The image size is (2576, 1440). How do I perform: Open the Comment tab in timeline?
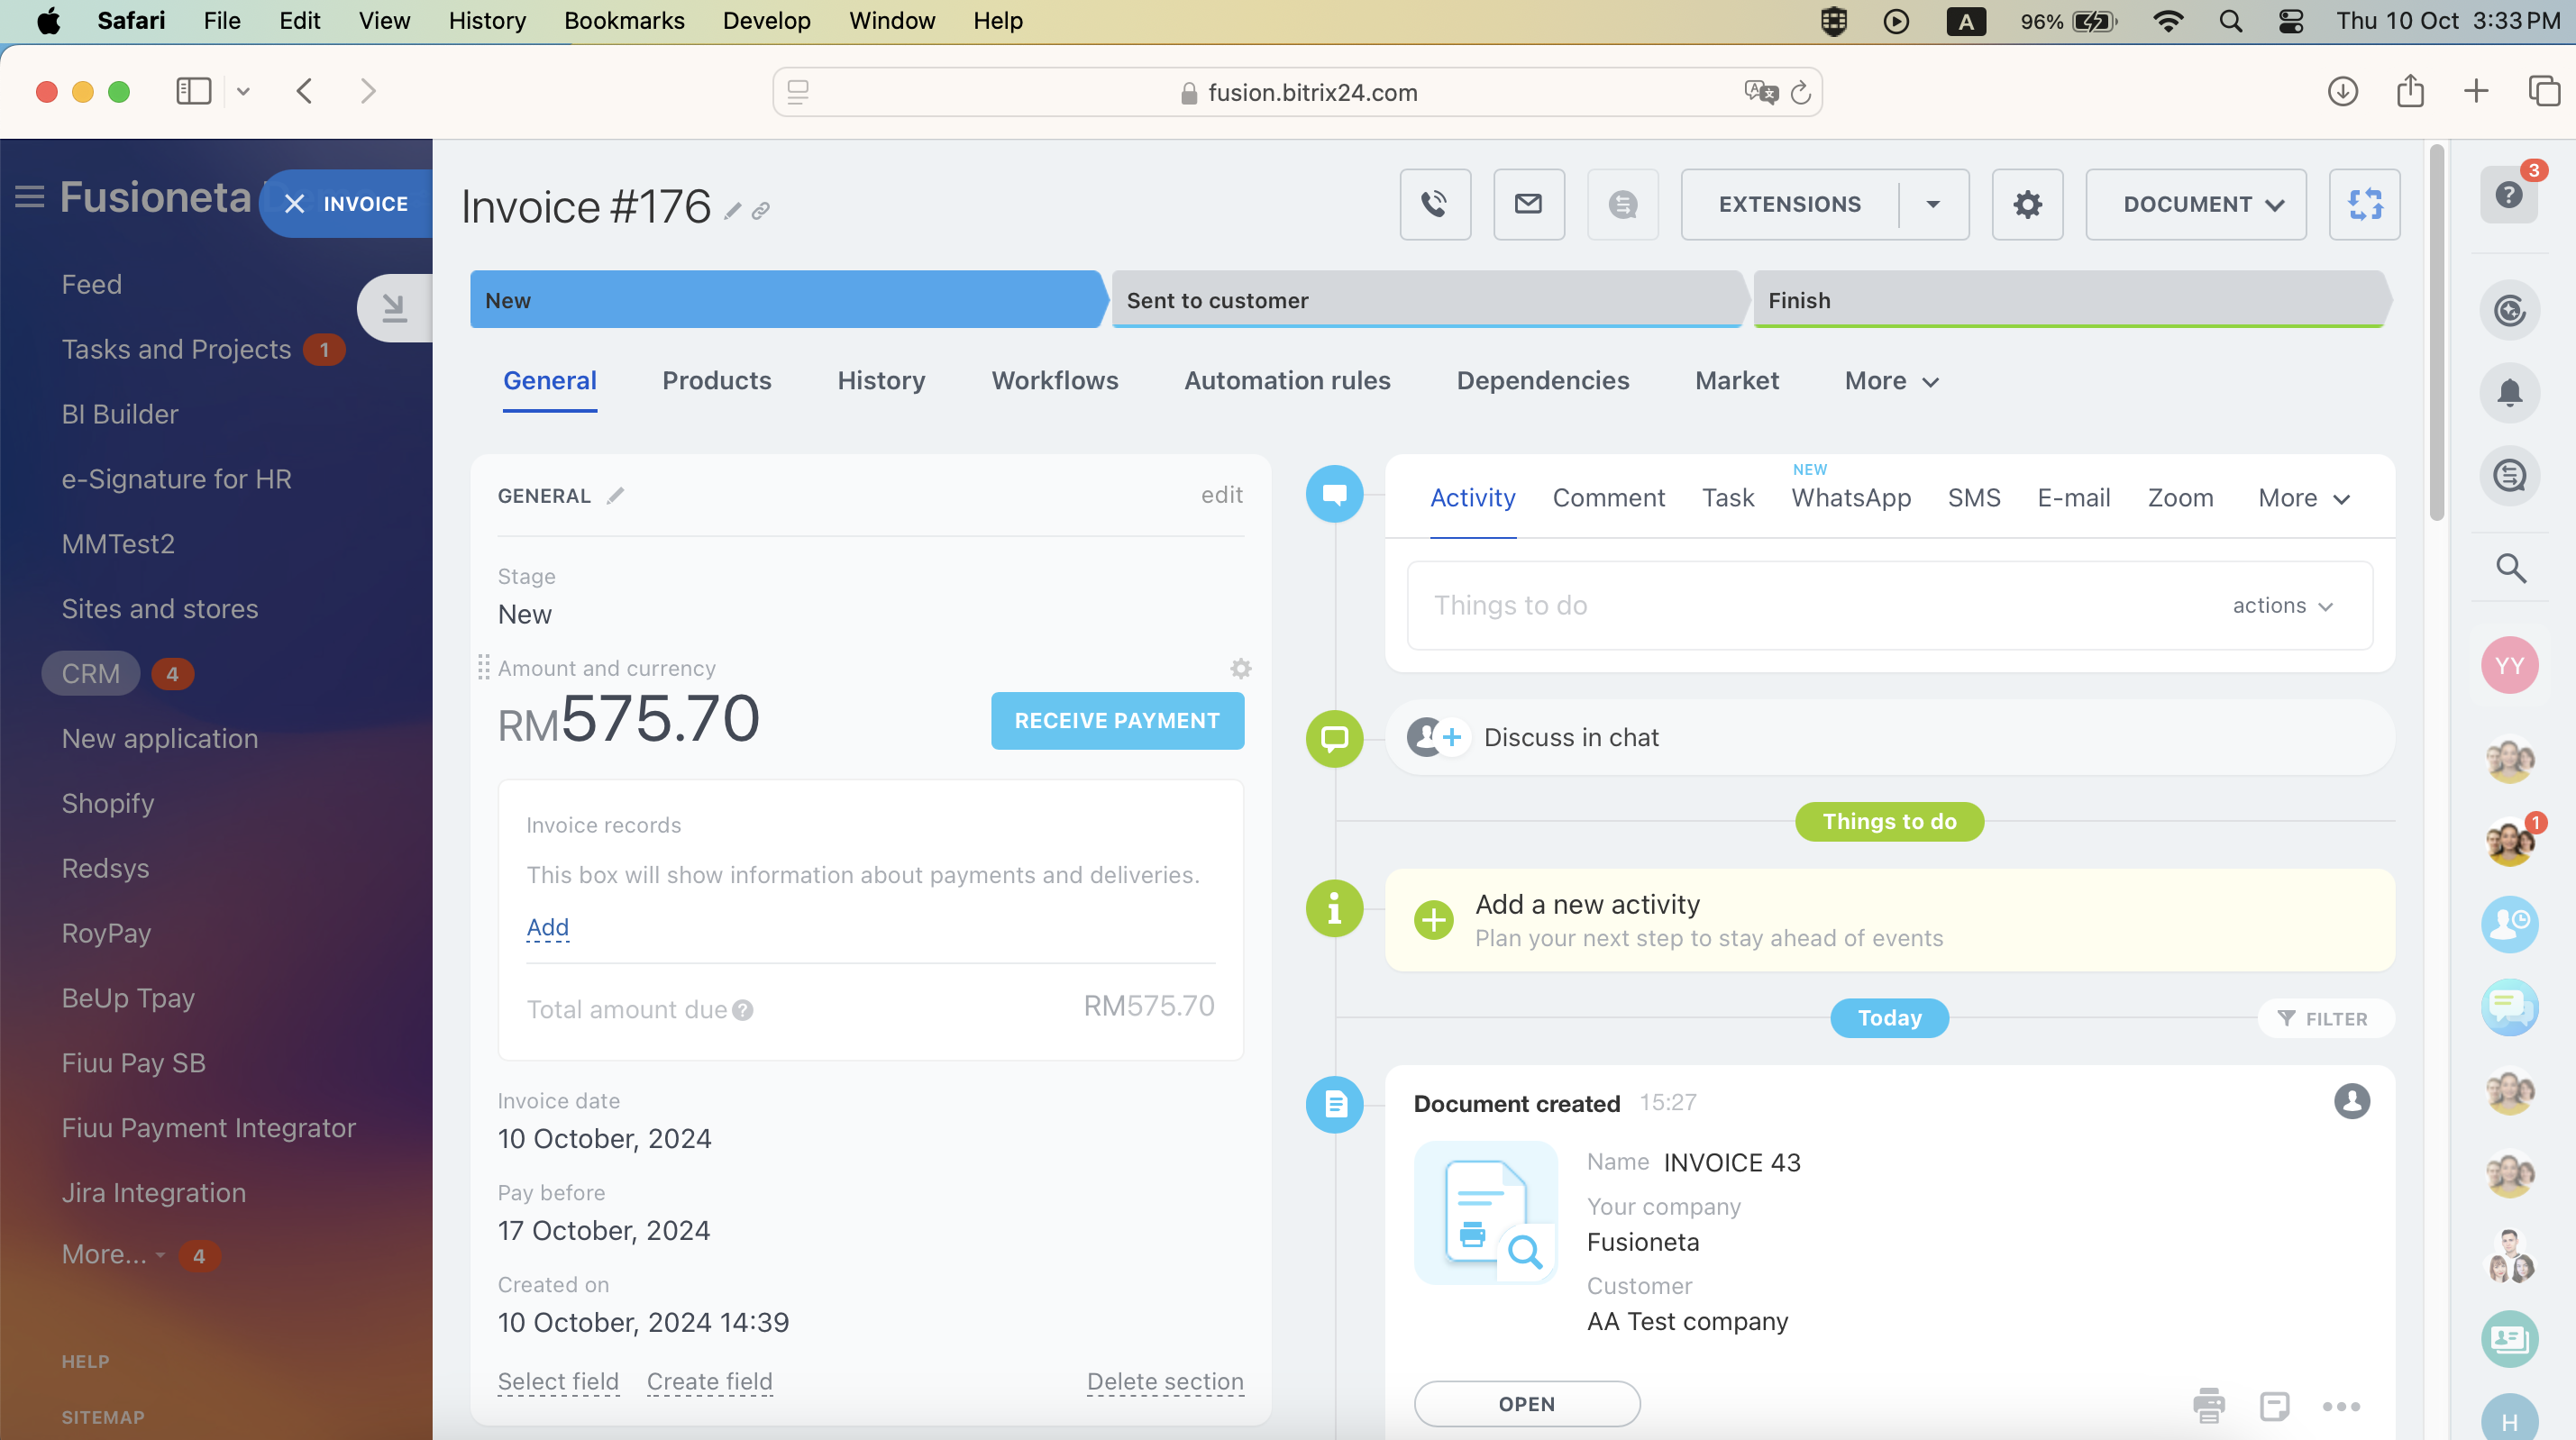(x=1608, y=498)
